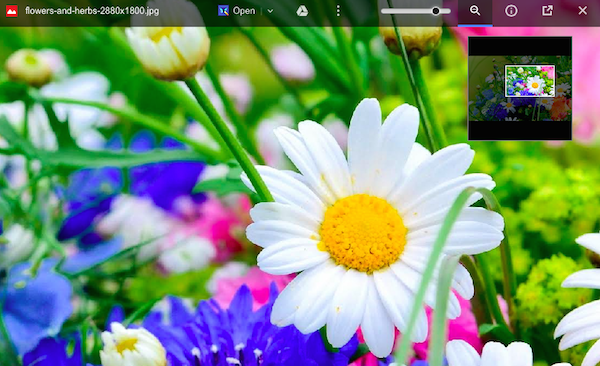Click the left side of the minimap thumbnail

click(482, 88)
